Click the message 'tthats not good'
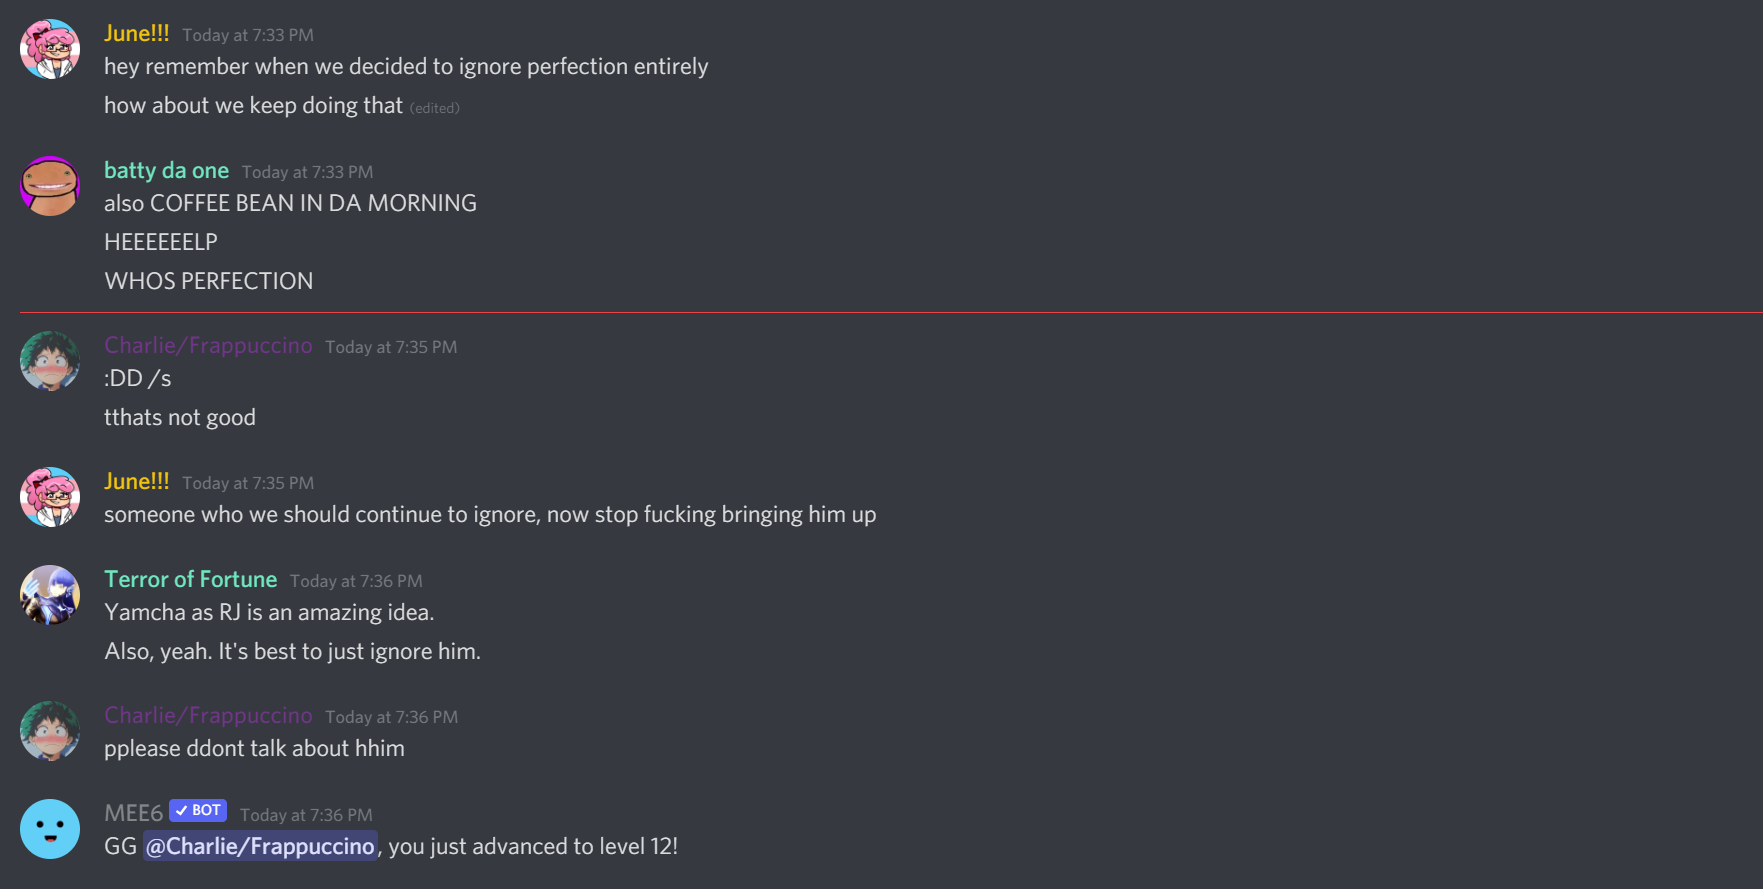1763x889 pixels. point(180,417)
